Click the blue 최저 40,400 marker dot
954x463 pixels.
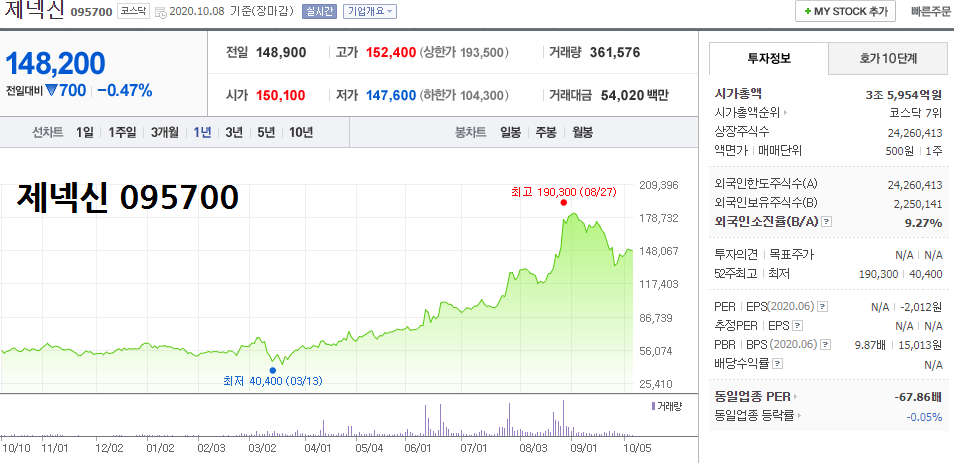(x=272, y=370)
